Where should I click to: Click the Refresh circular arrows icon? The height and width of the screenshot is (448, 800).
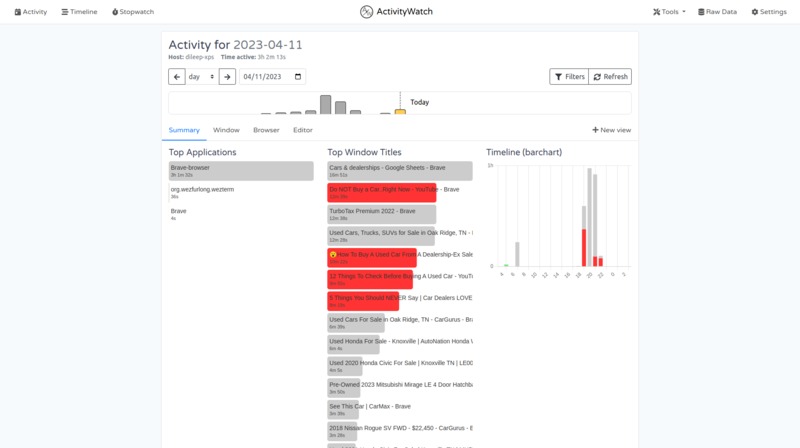(597, 77)
